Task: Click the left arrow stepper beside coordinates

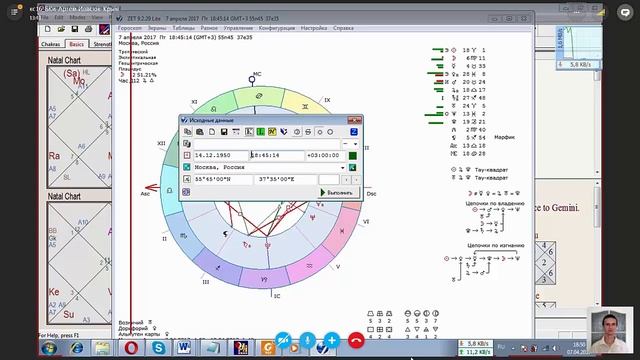Action: (x=346, y=179)
